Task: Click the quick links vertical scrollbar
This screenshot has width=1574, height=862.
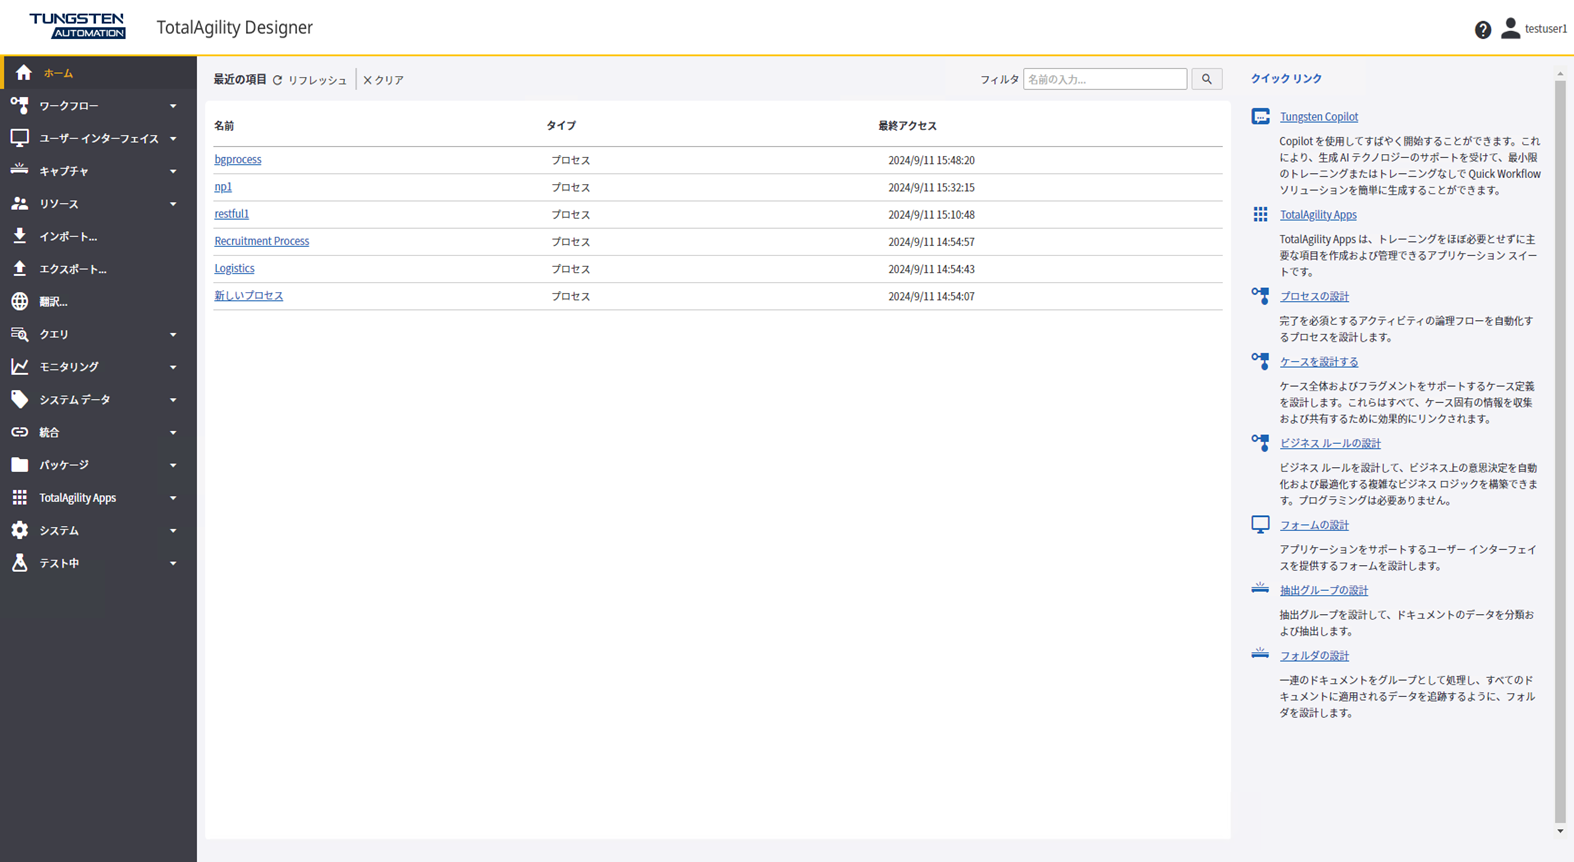Action: click(x=1560, y=450)
